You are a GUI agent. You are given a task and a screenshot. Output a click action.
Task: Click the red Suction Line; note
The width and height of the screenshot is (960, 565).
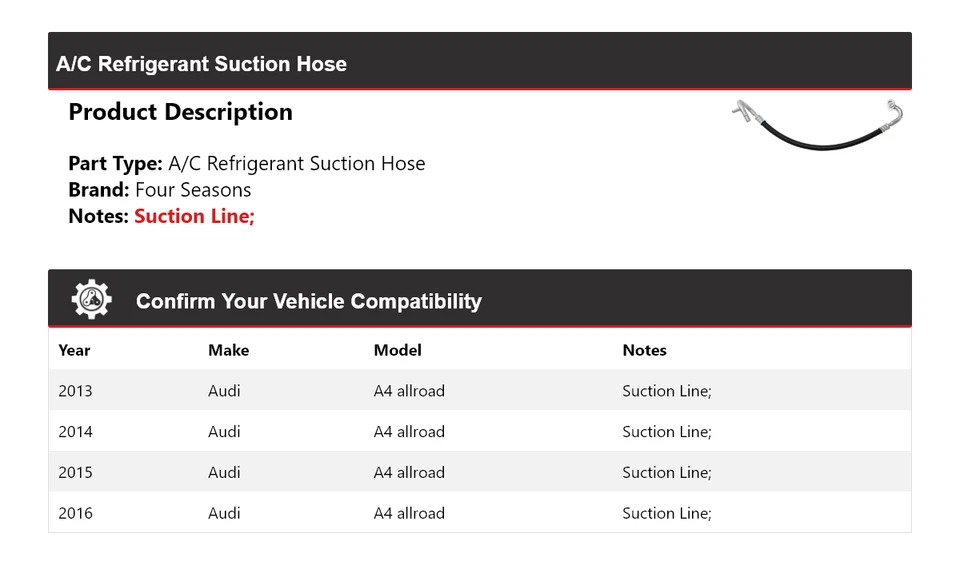point(194,216)
